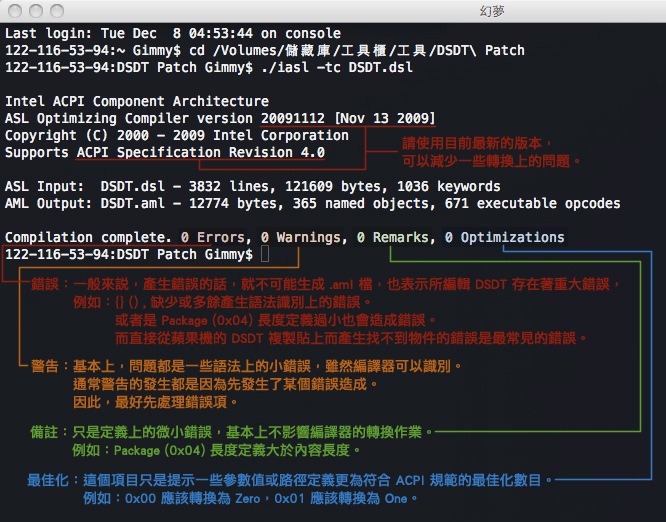
Task: Click the third window control button
Action: (57, 11)
